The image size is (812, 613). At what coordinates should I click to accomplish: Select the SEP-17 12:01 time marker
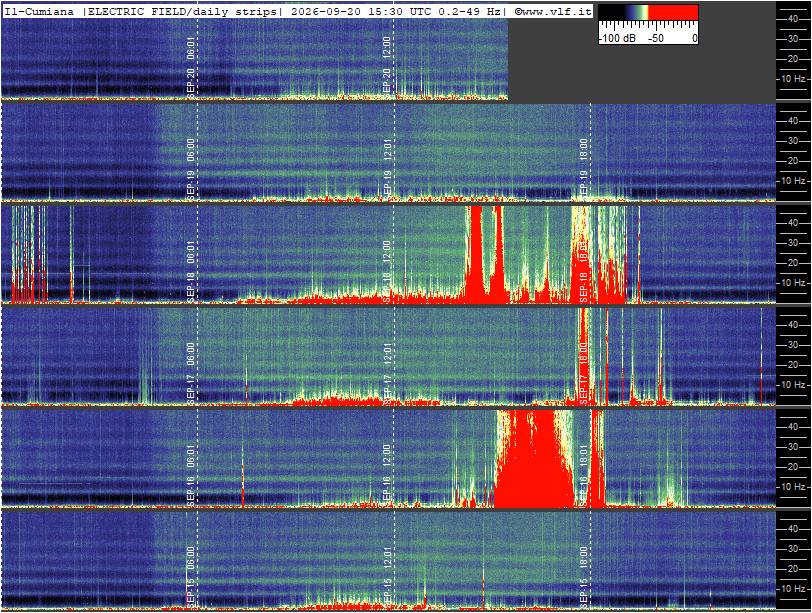(387, 372)
